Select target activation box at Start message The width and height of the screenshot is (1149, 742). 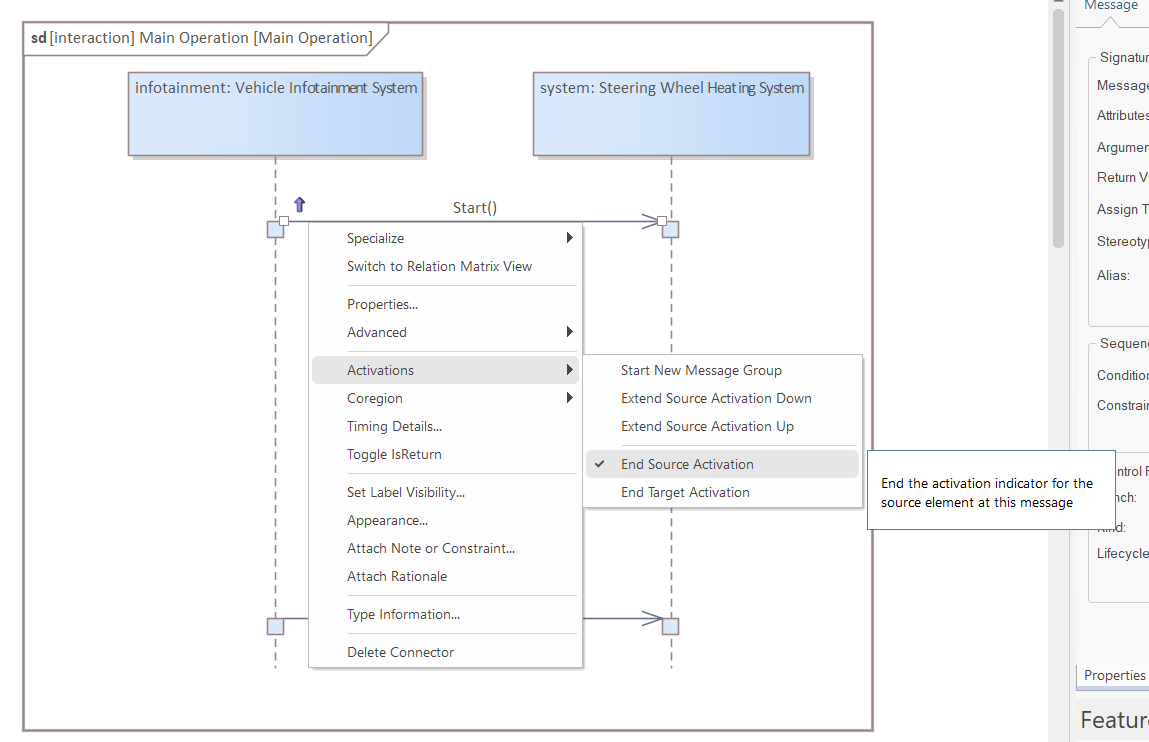point(671,230)
